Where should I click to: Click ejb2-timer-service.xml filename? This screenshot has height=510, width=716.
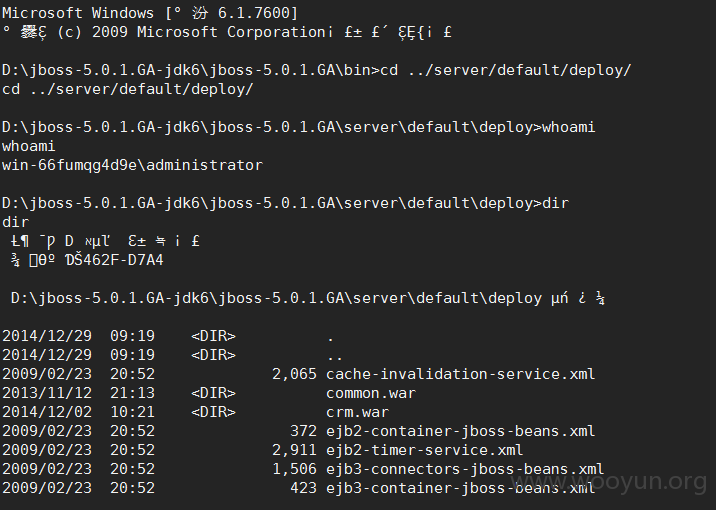tap(424, 450)
